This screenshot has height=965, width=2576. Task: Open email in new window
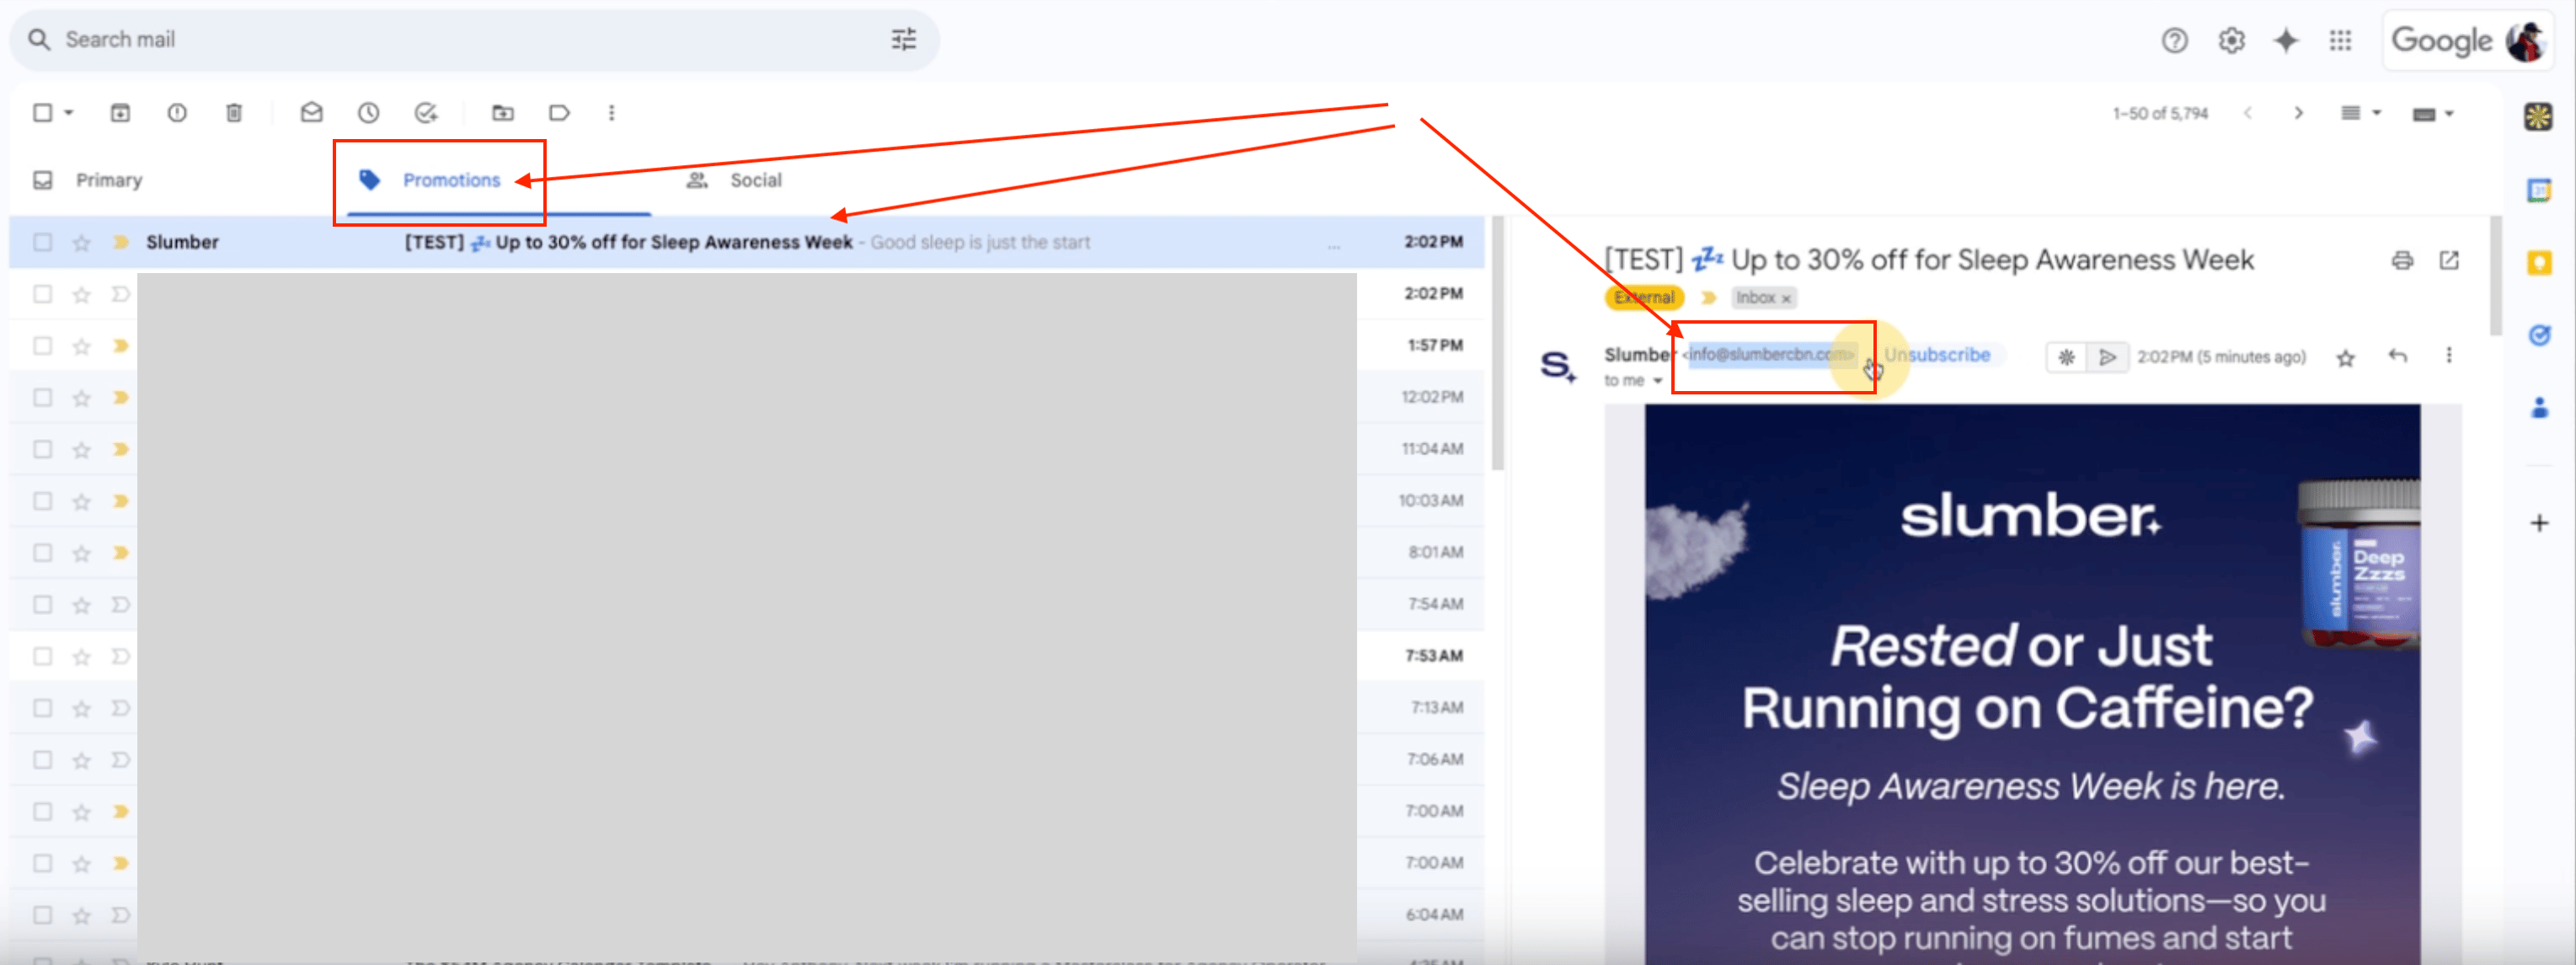[2449, 261]
